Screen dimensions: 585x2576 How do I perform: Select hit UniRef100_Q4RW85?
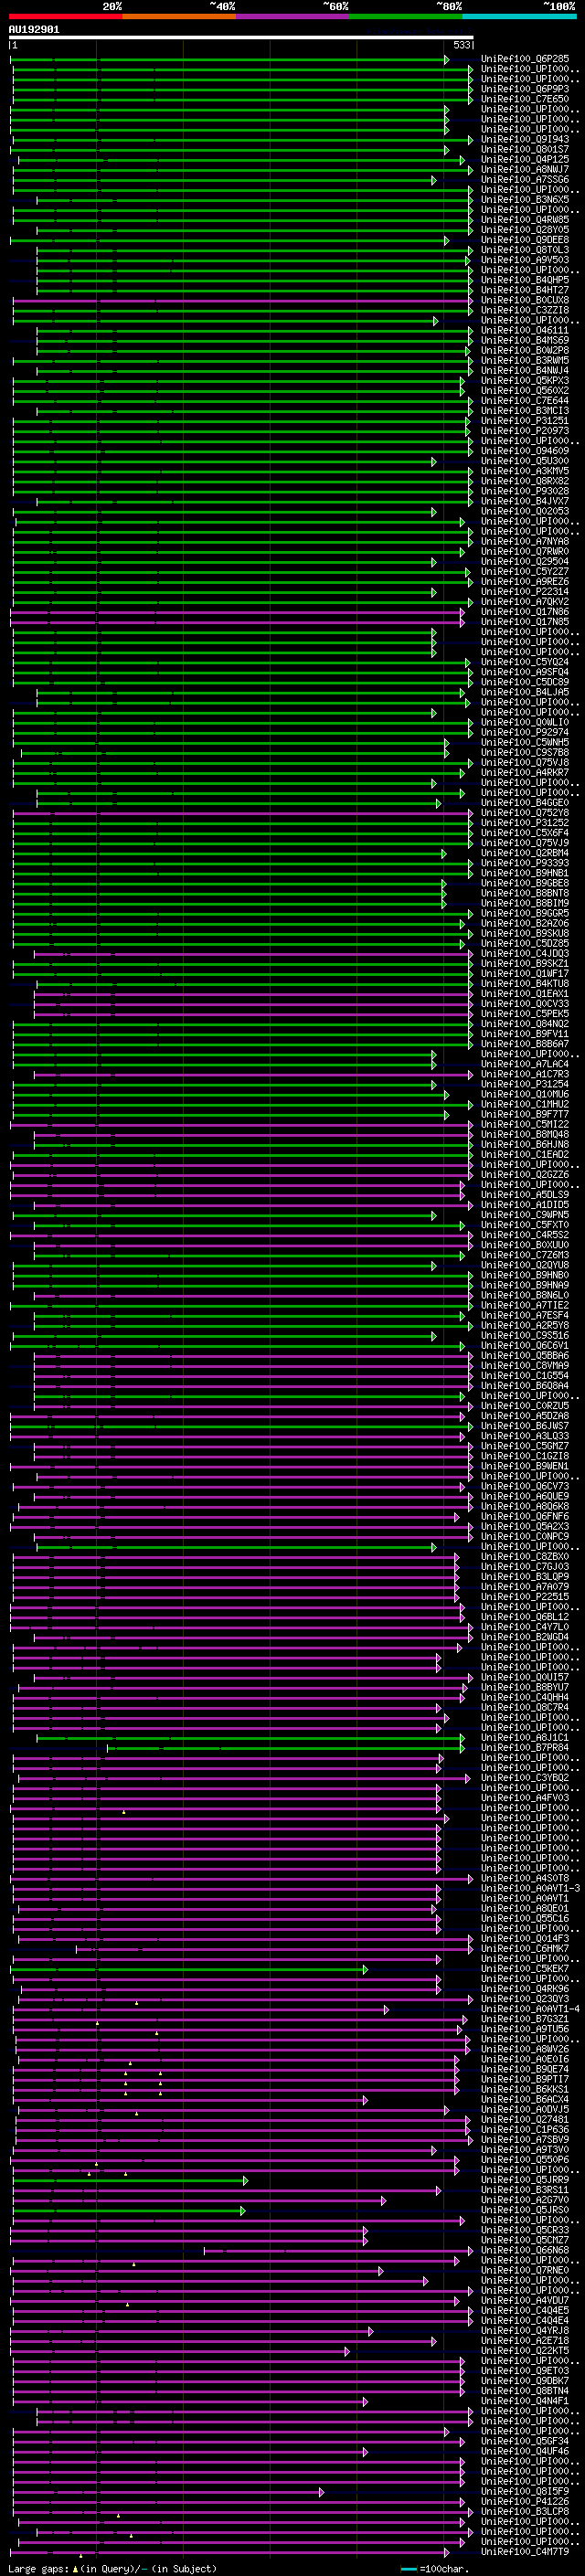[525, 220]
